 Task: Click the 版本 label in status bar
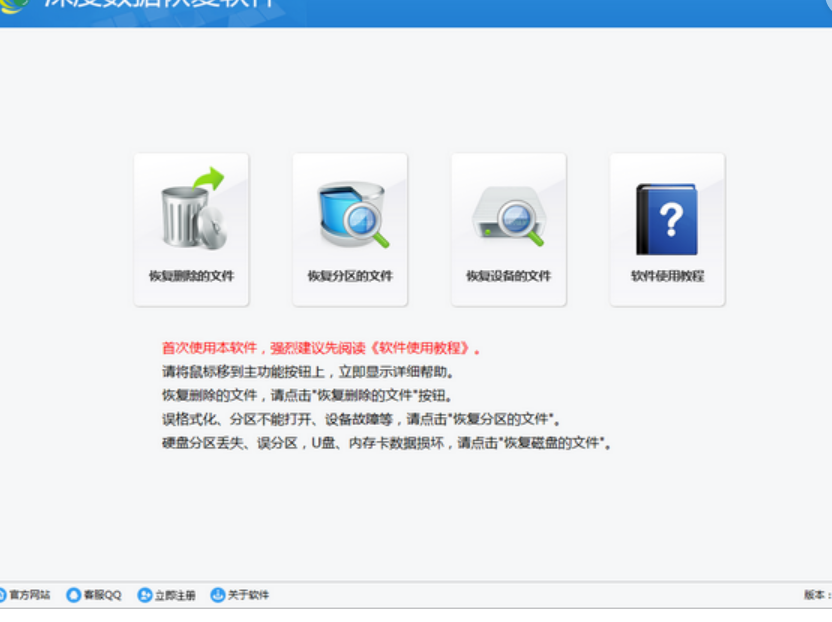[x=816, y=595]
